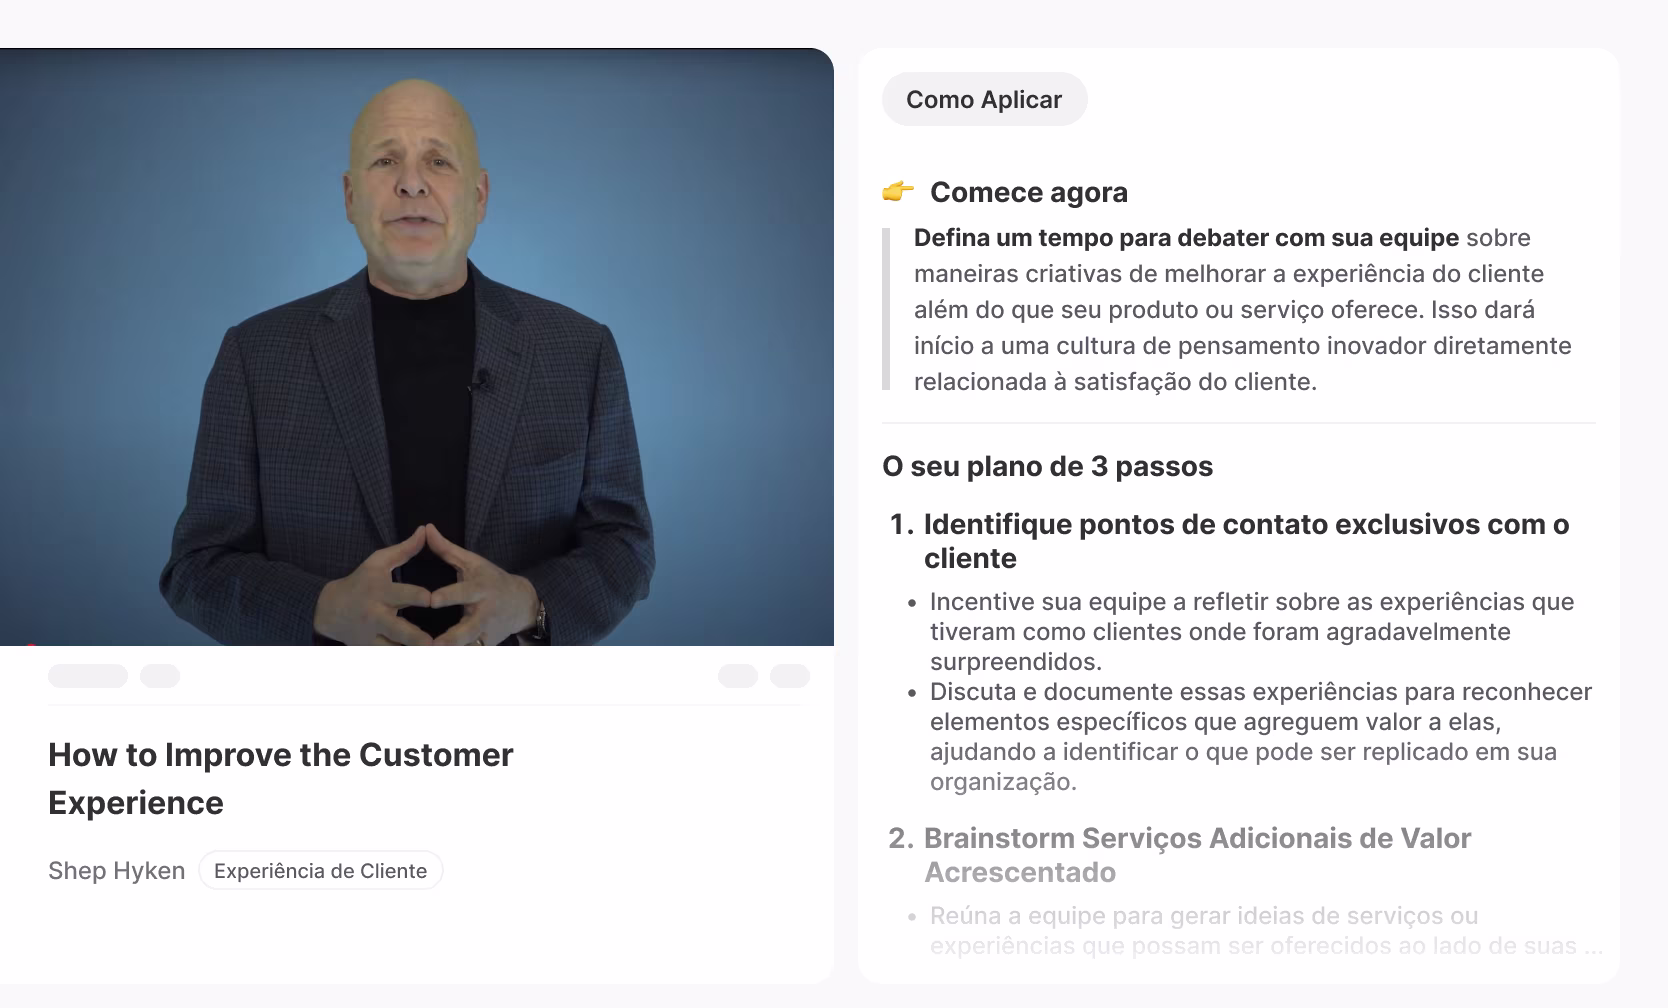
Task: Open author Shep Hyken's name link
Action: click(116, 871)
